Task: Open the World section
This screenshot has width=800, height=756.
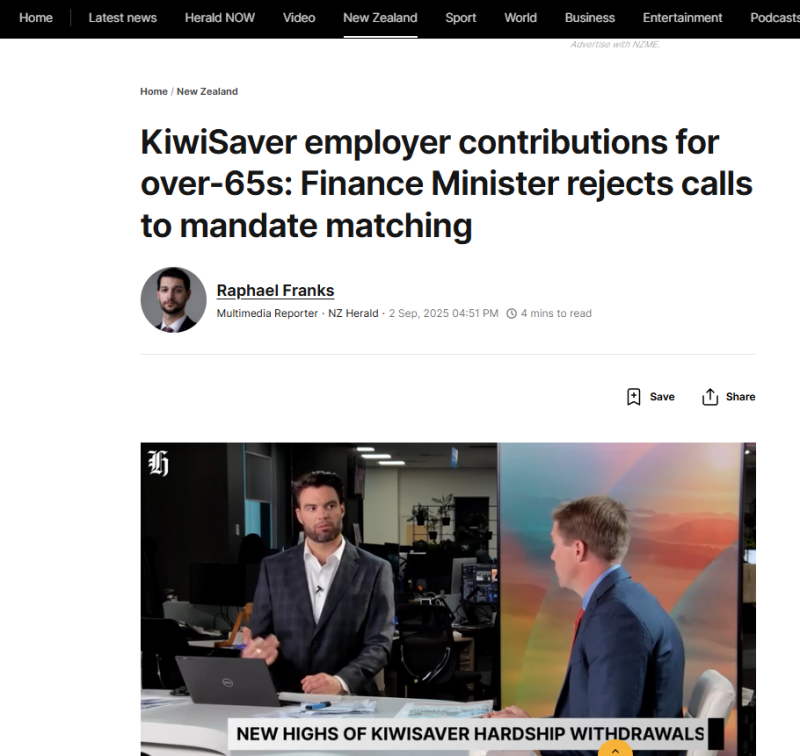Action: click(x=520, y=18)
